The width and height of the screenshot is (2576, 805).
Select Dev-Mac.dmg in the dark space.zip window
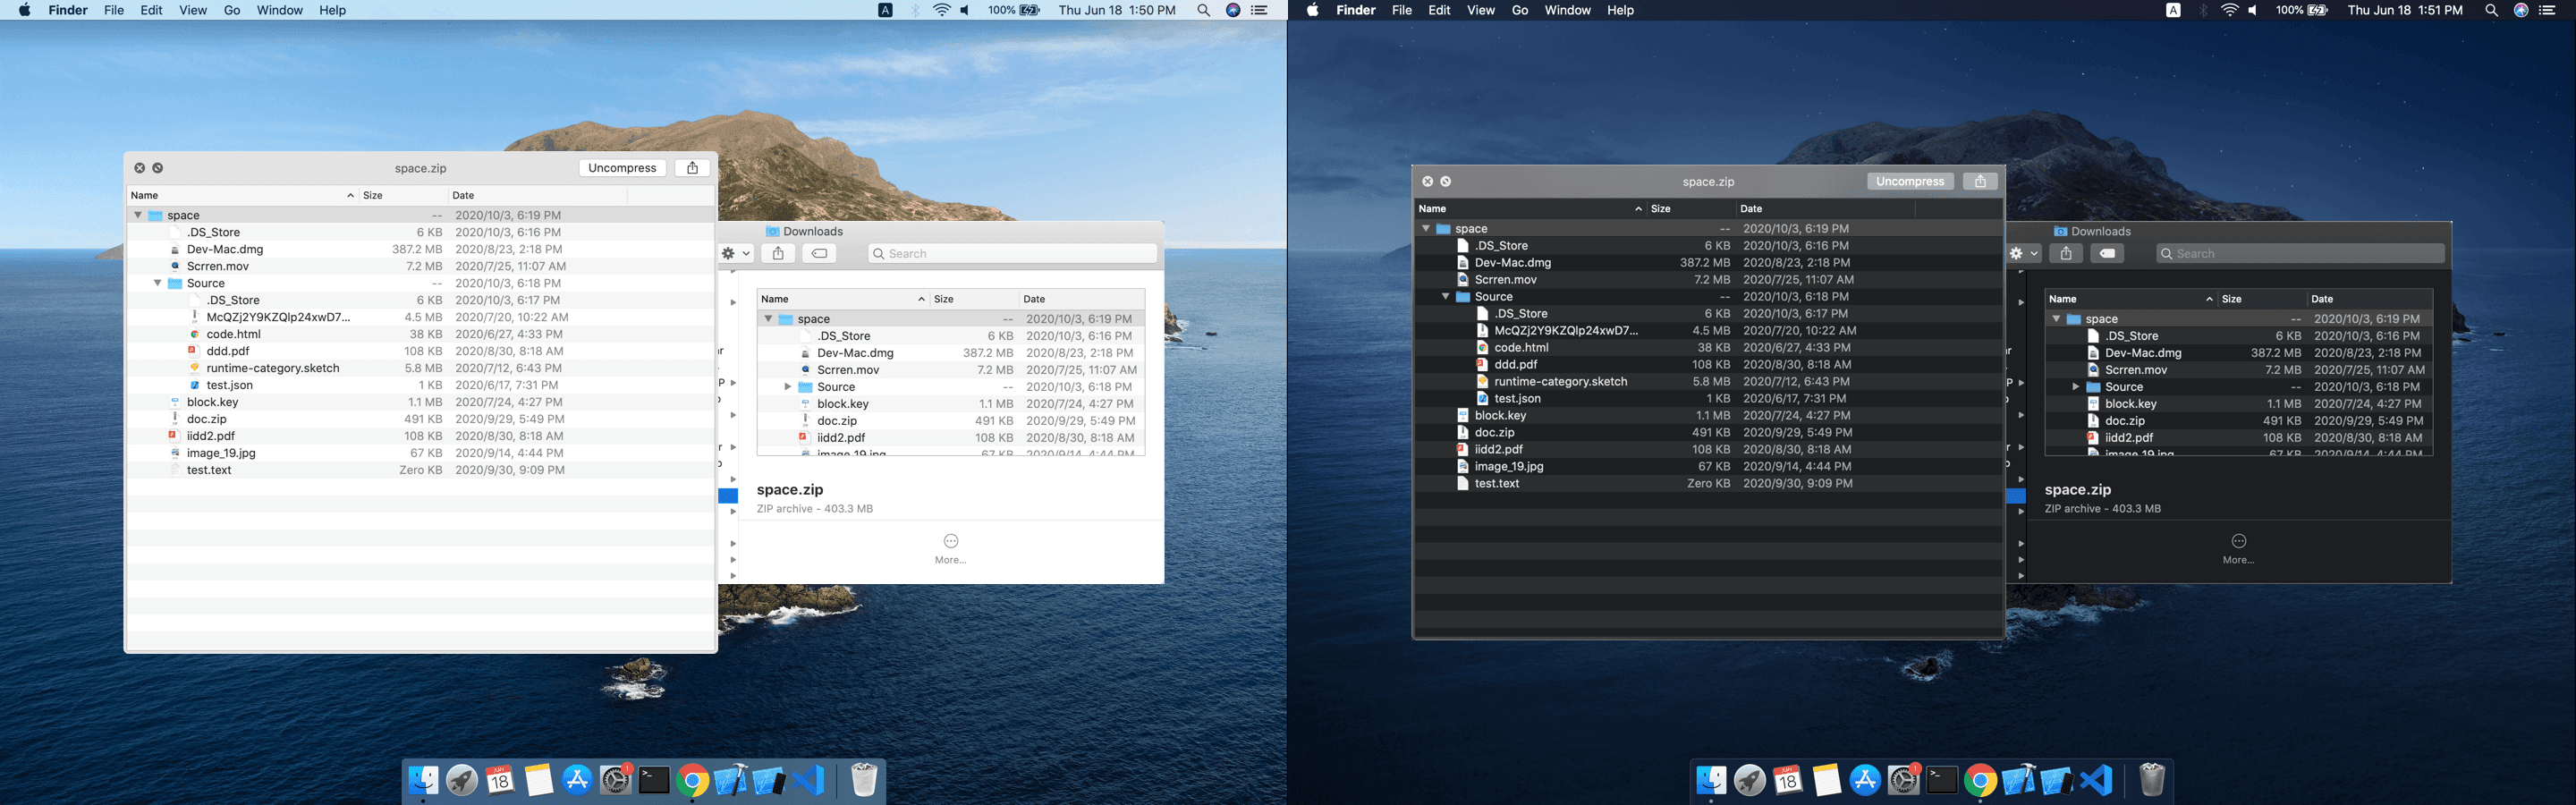coord(1512,263)
